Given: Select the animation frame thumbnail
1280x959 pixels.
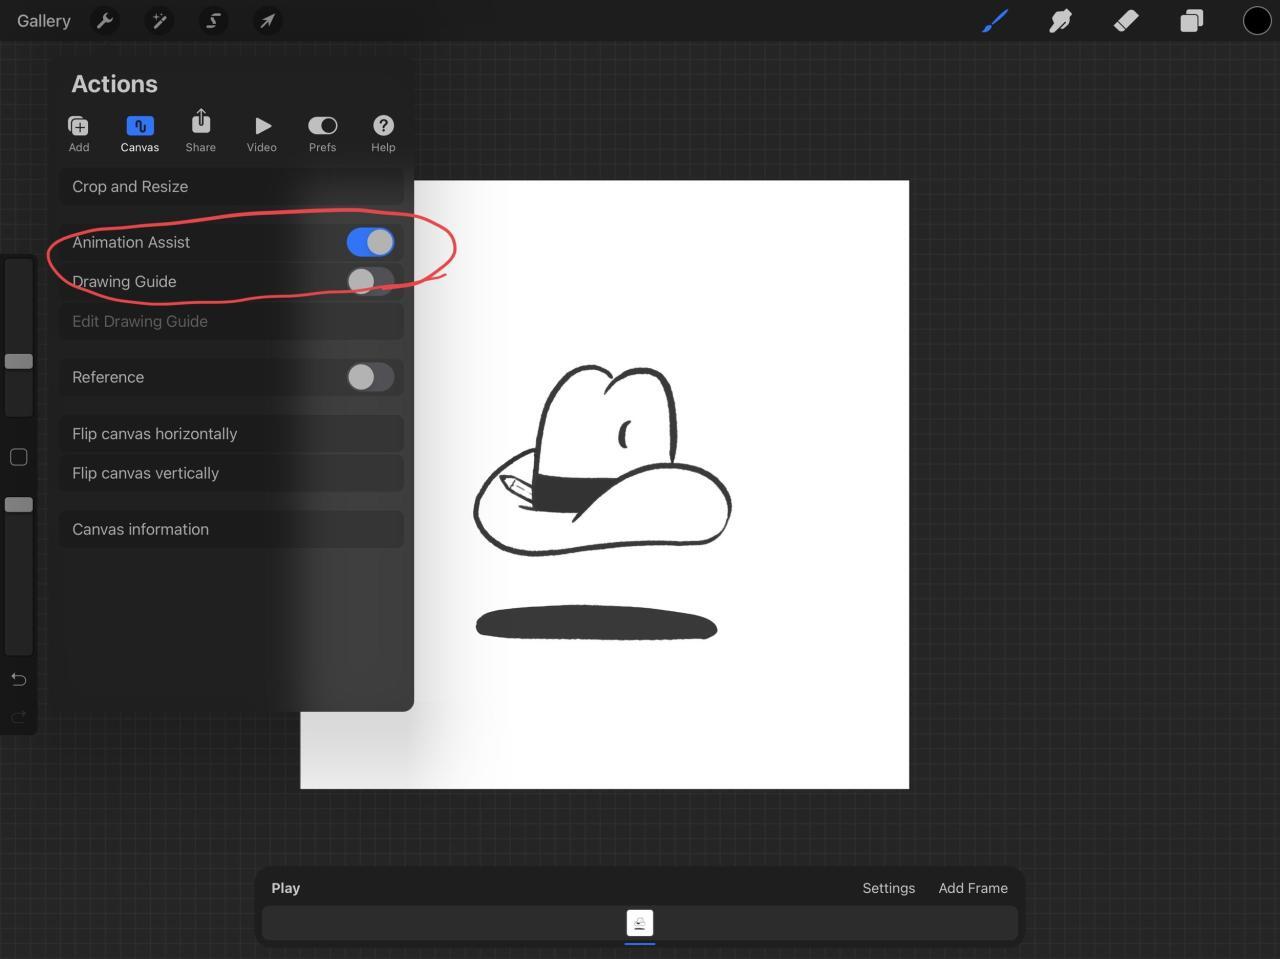Looking at the screenshot, I should point(639,923).
